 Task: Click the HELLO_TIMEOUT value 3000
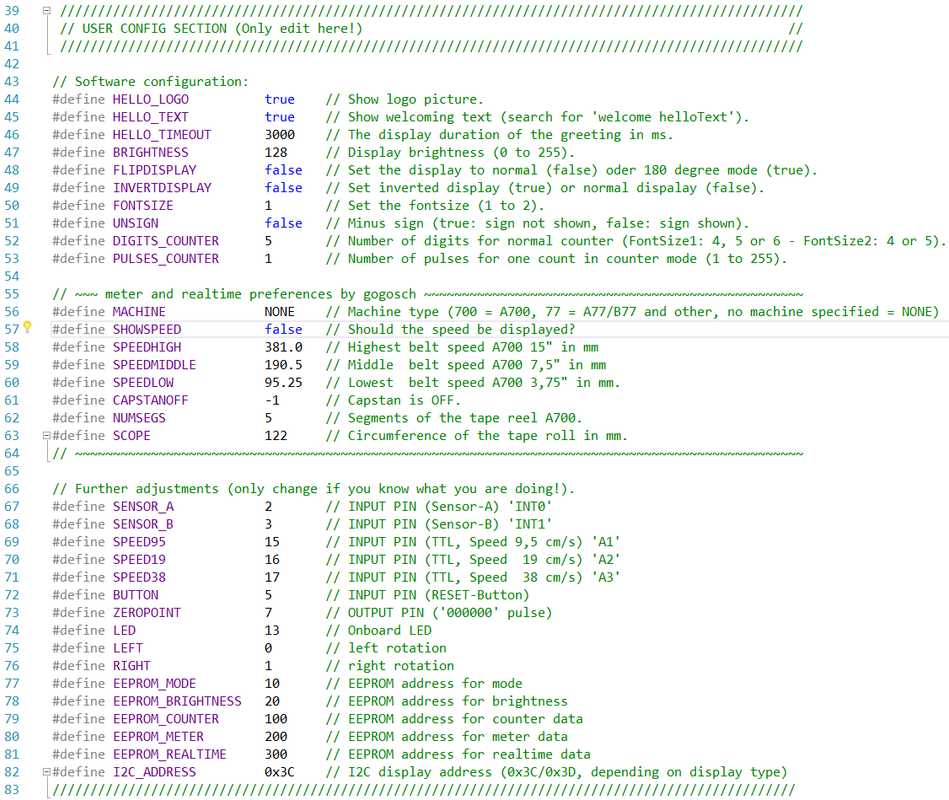pos(280,134)
